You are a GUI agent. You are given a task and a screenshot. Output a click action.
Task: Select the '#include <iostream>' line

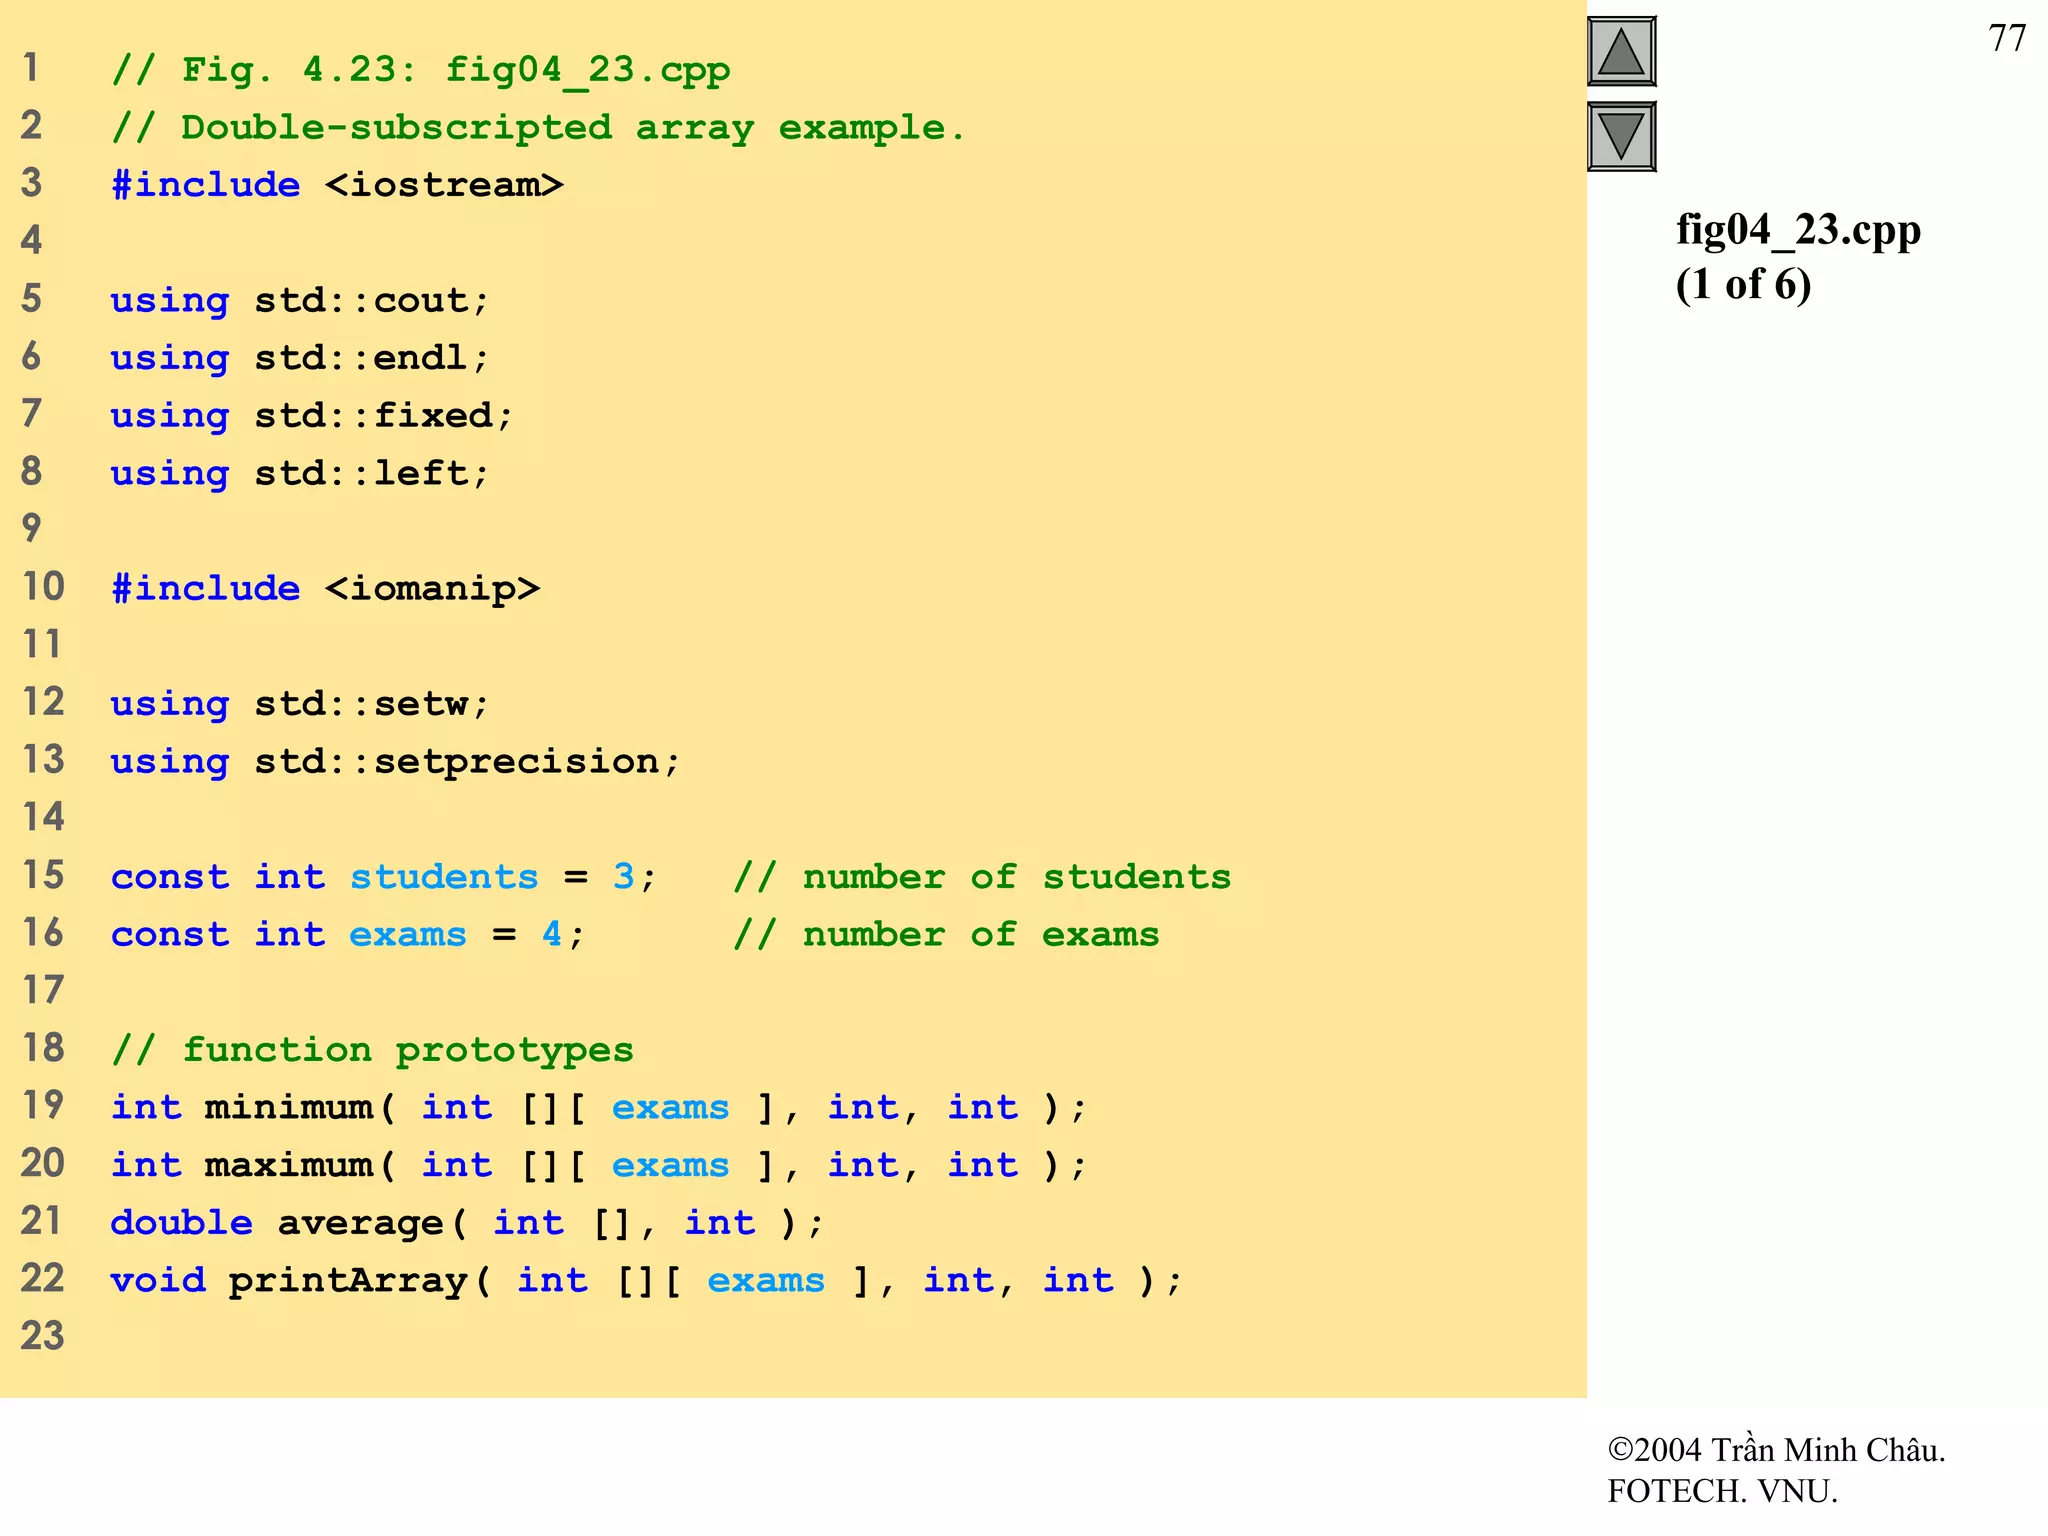[x=338, y=185]
